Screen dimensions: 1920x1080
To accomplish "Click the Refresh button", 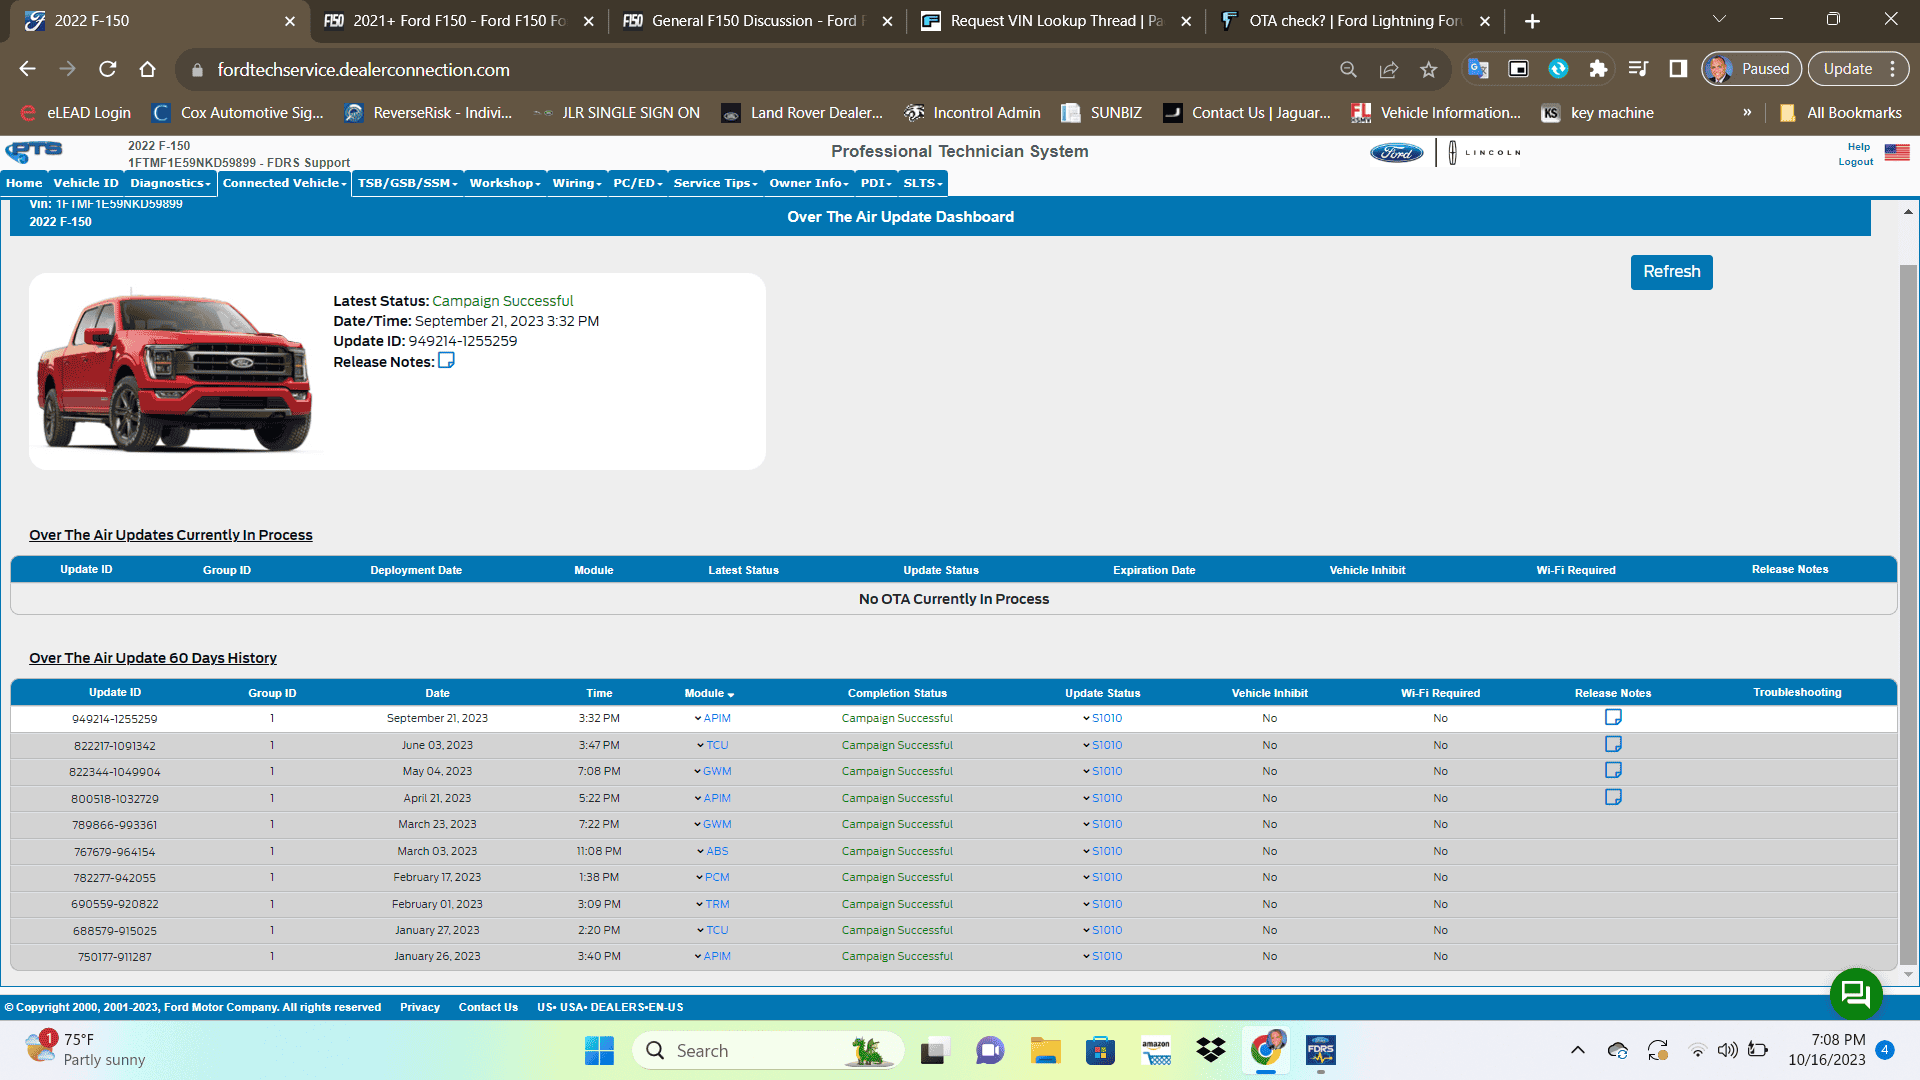I will 1670,272.
